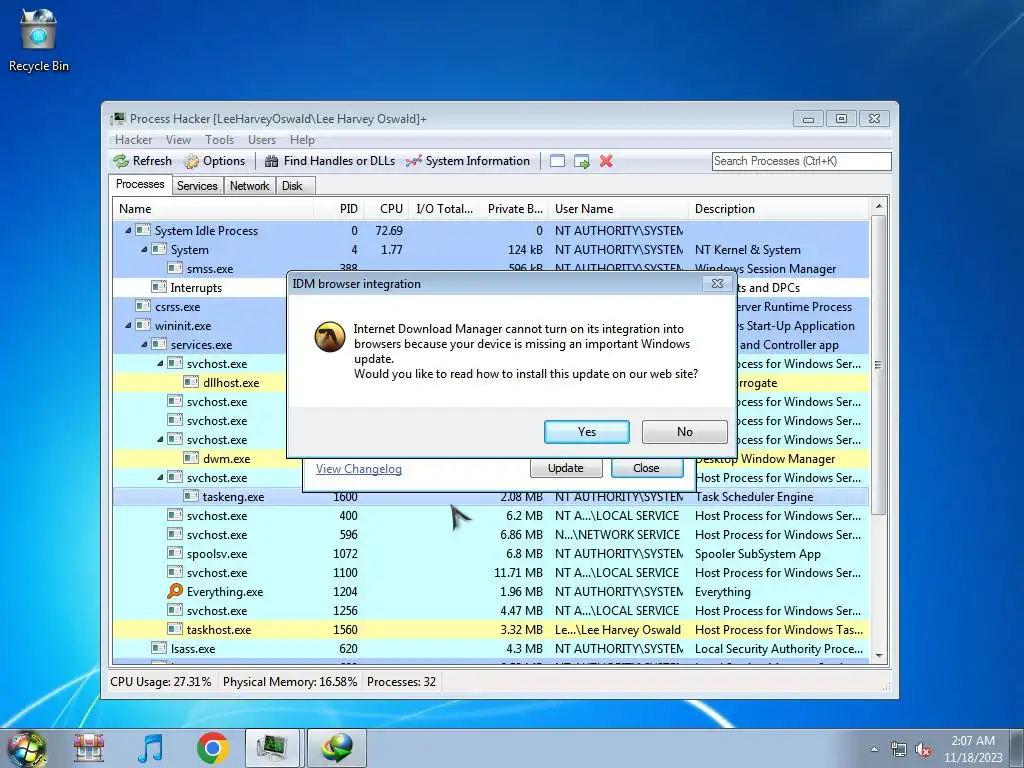Viewport: 1024px width, 768px height.
Task: Click the Physical Memory status entry
Action: [290, 682]
